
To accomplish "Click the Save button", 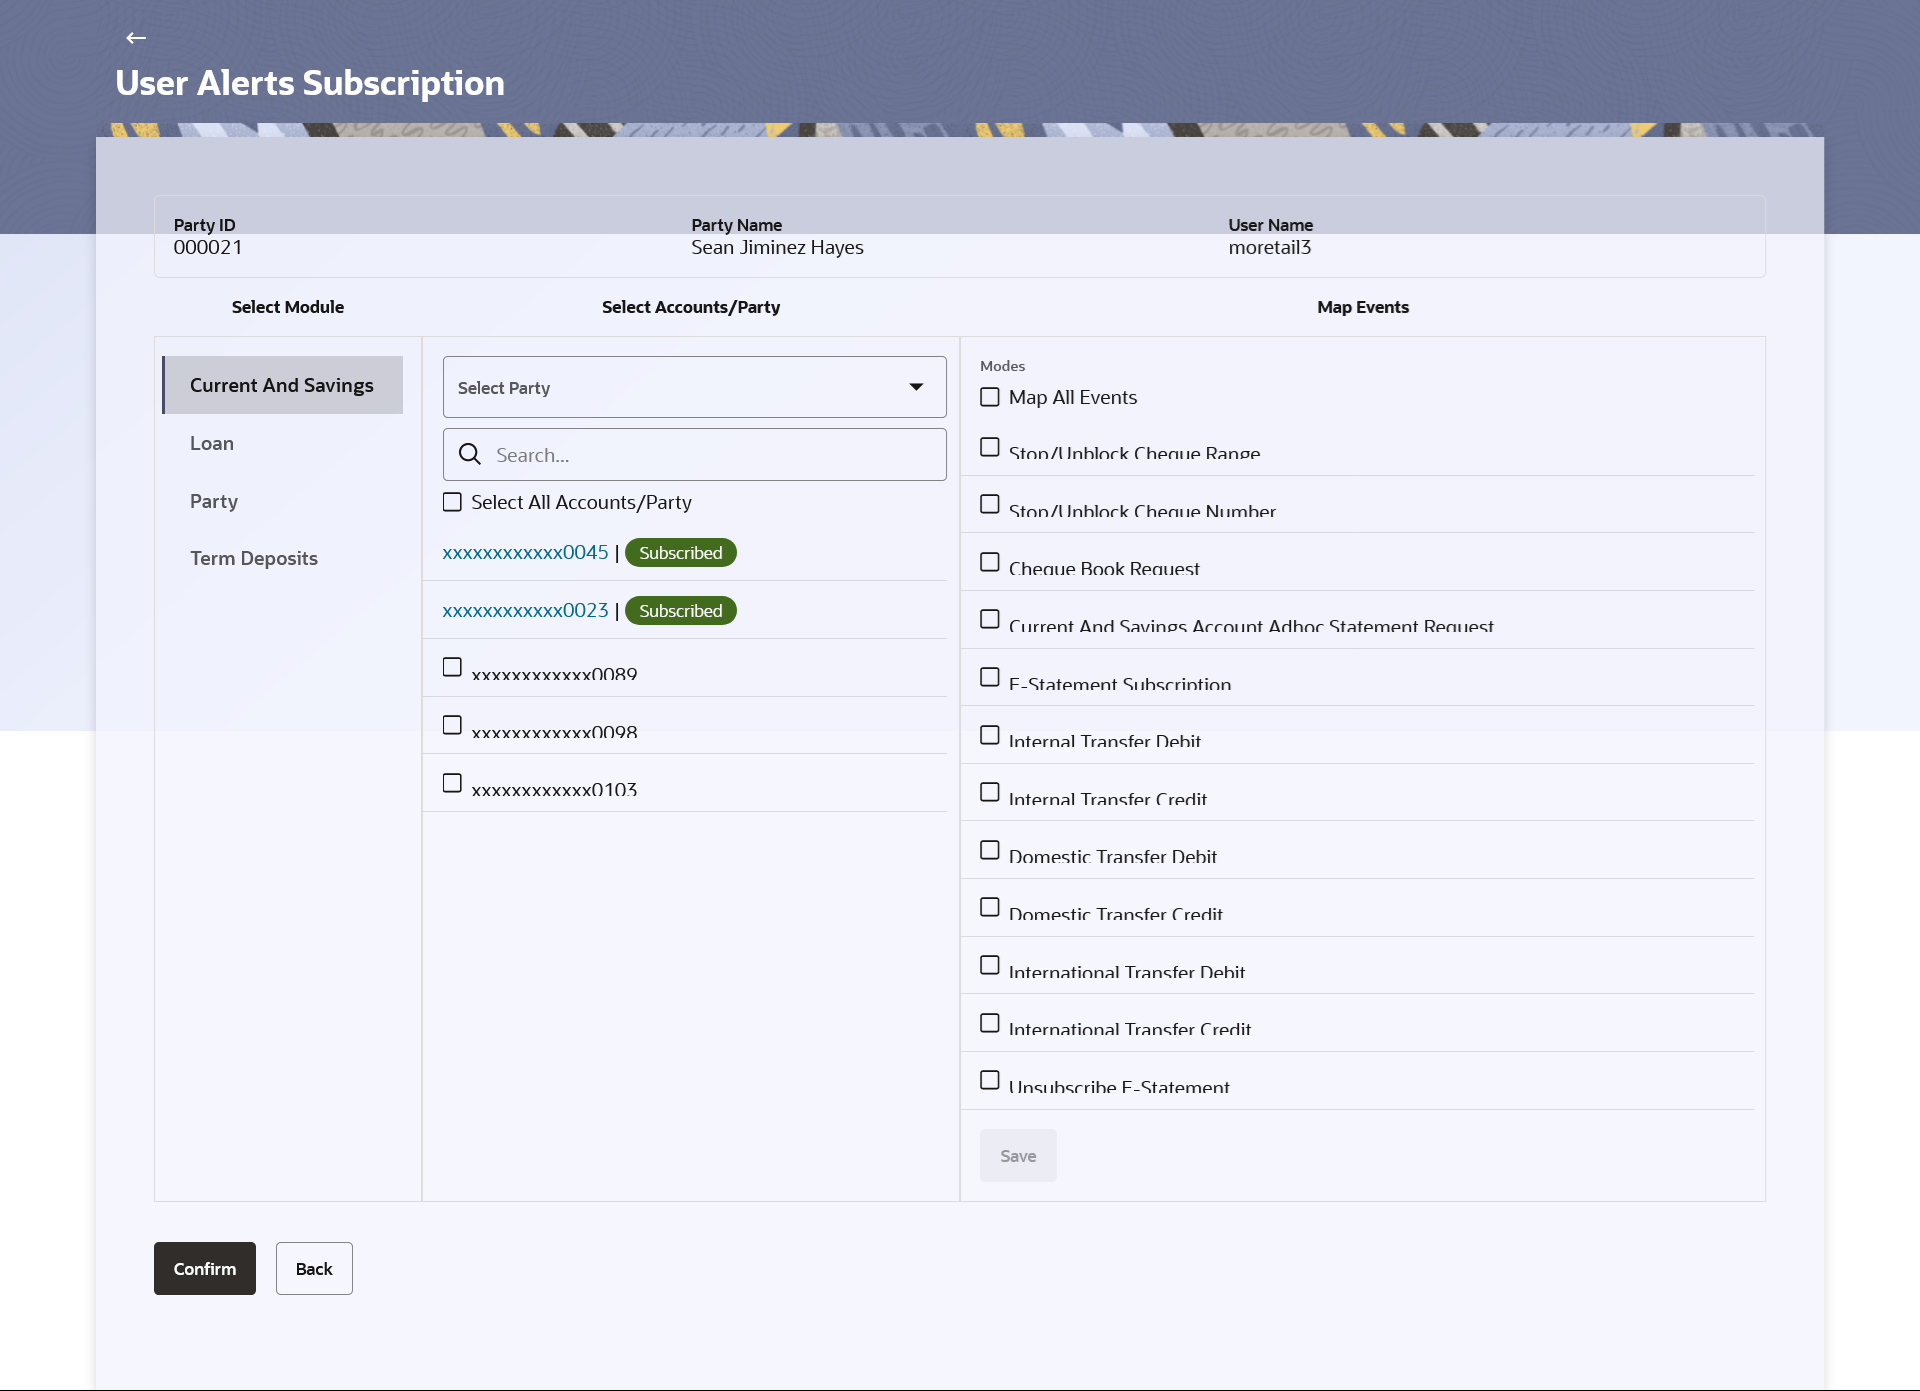I will click(1018, 1156).
